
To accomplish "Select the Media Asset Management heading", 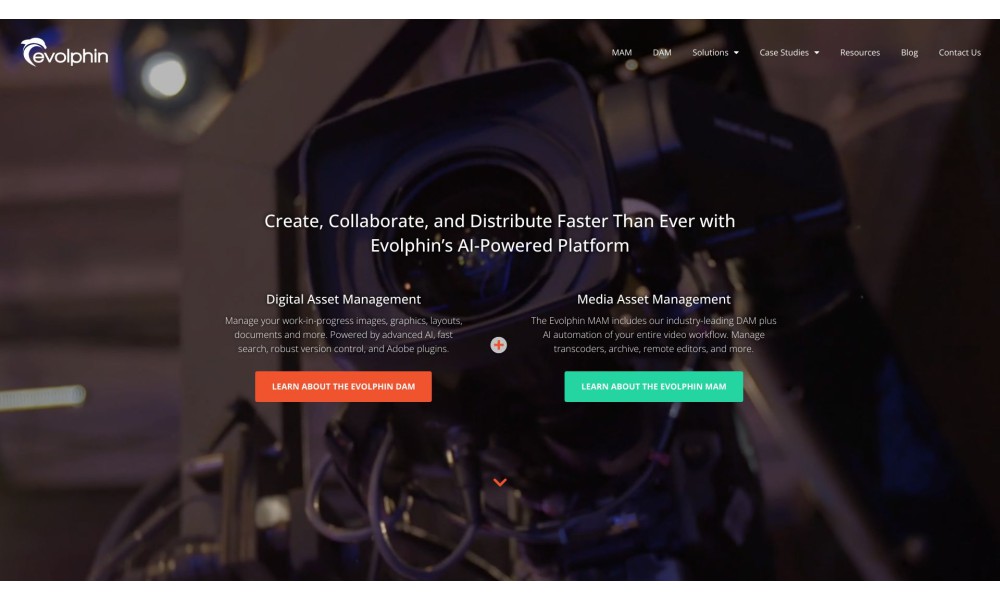I will pos(654,299).
